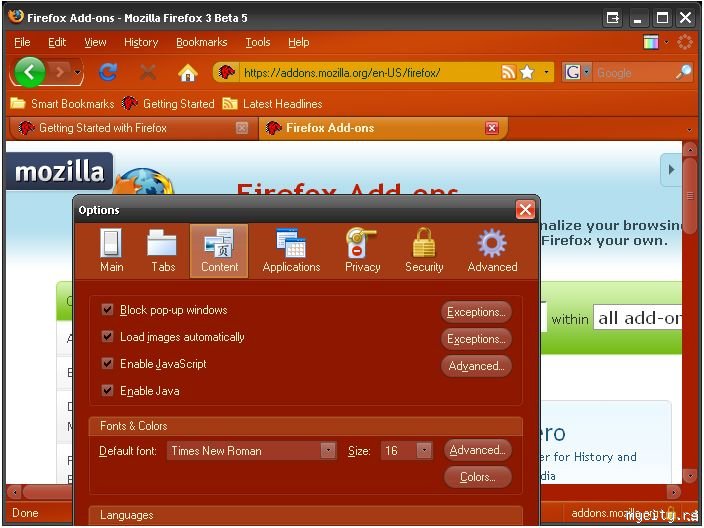The image size is (704, 528).
Task: Click the vertical scrollbar up arrow
Action: click(690, 149)
